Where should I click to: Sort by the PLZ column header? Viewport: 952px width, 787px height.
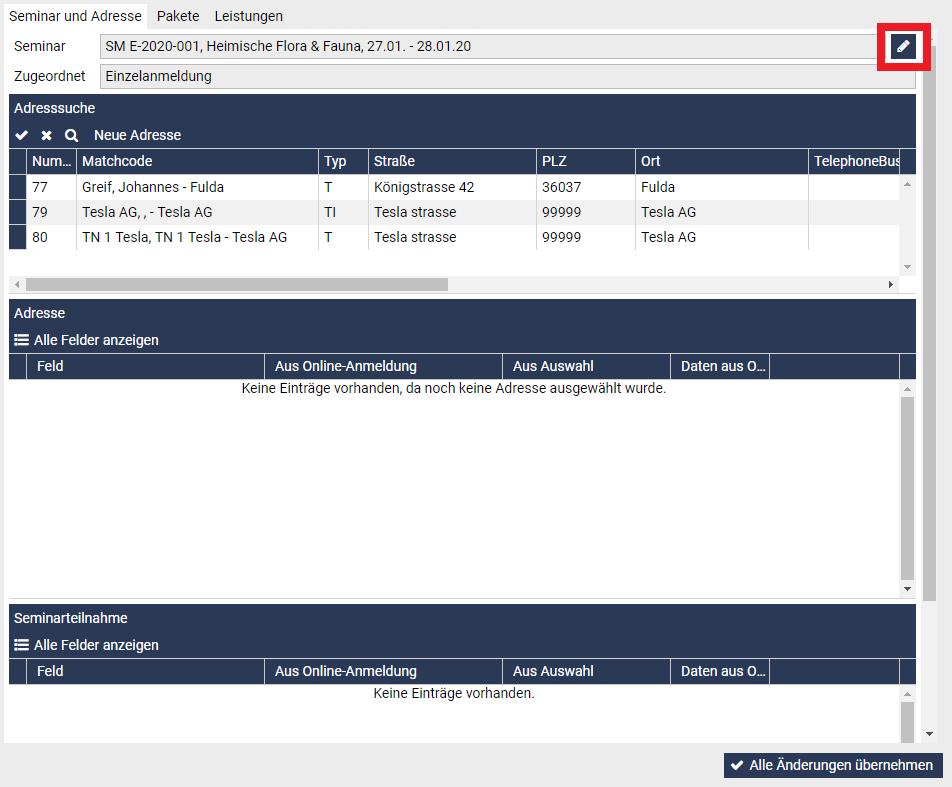585,161
